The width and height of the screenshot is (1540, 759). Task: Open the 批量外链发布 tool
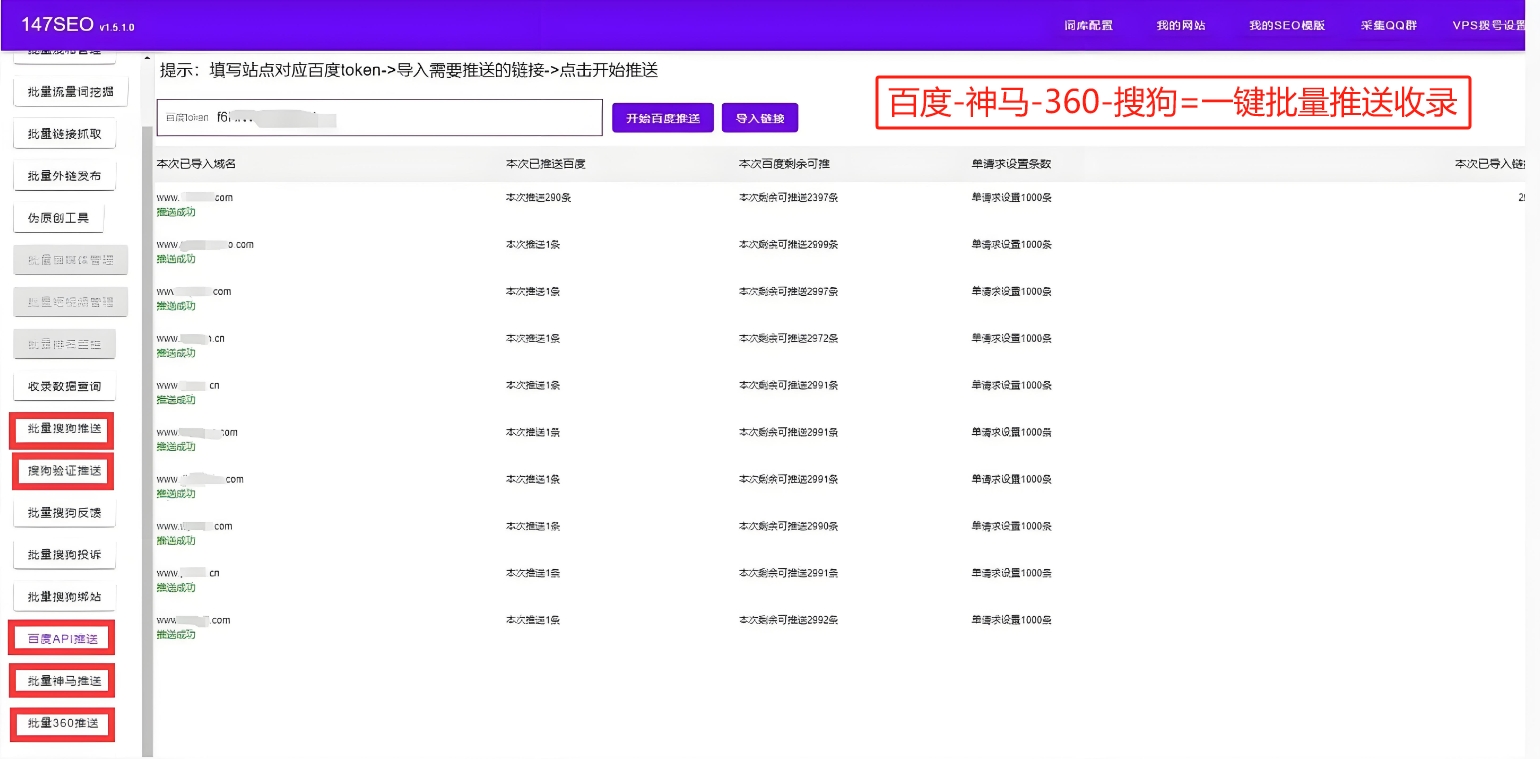click(x=62, y=174)
